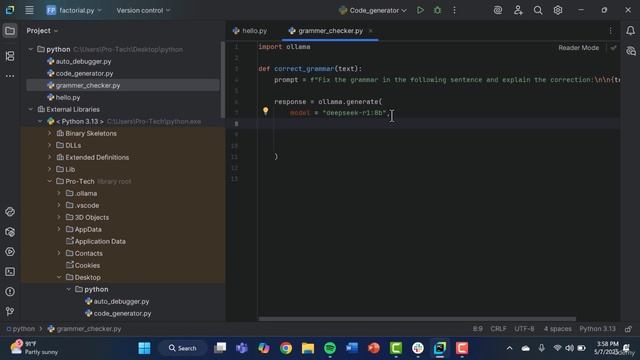Open the Notifications bell

630,31
